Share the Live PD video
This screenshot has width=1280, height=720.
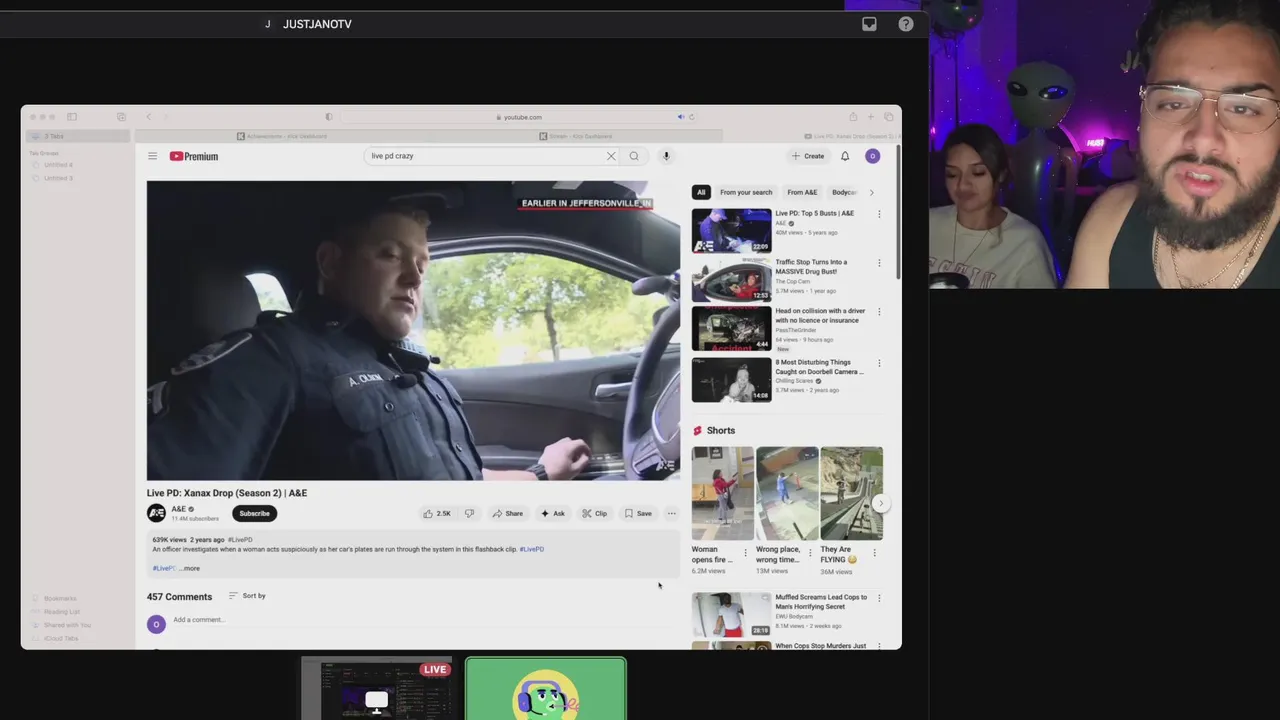507,513
